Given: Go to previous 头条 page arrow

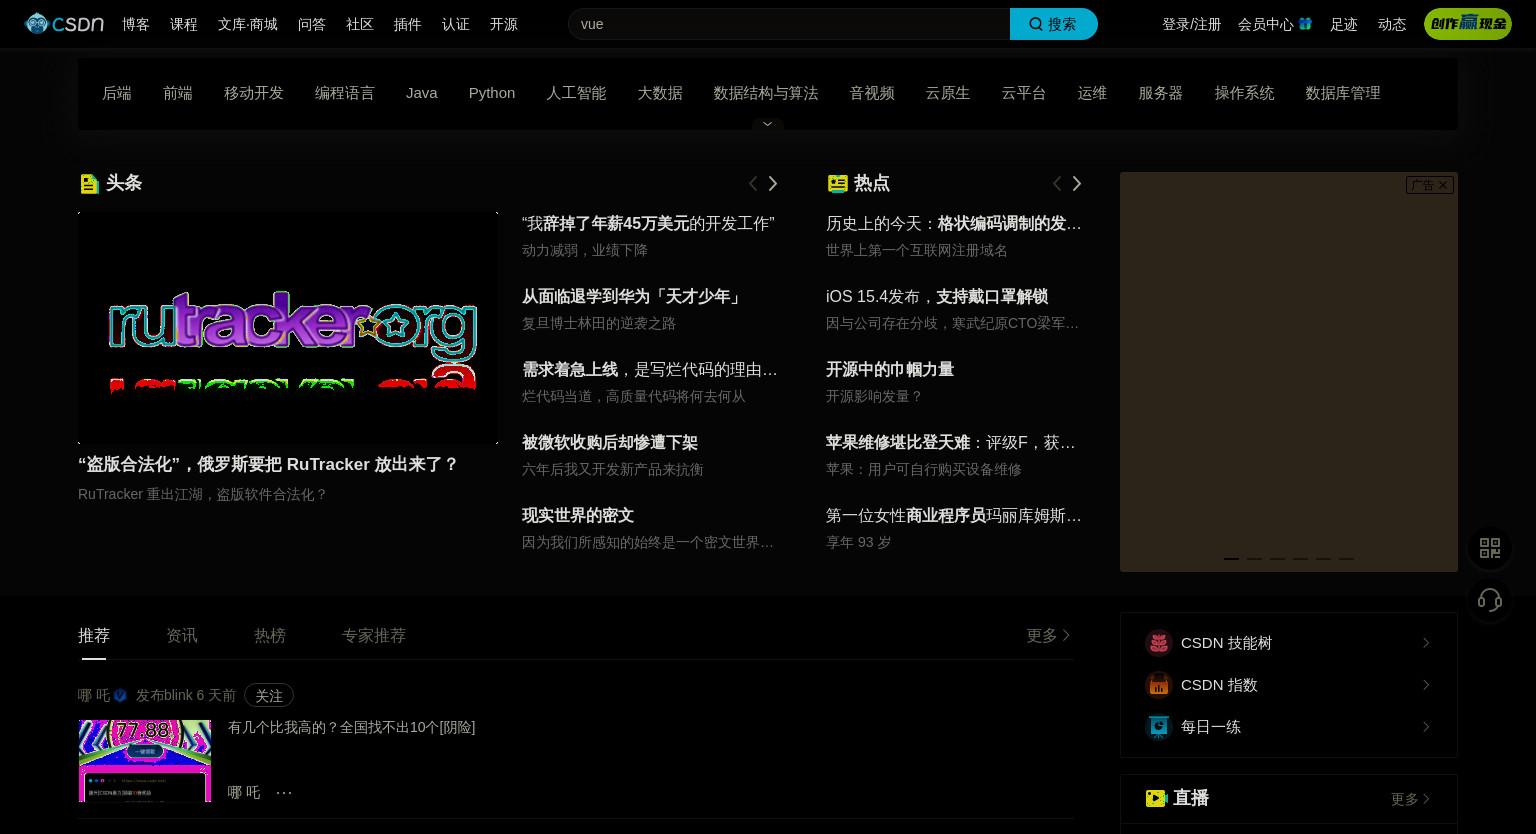Looking at the screenshot, I should (753, 183).
